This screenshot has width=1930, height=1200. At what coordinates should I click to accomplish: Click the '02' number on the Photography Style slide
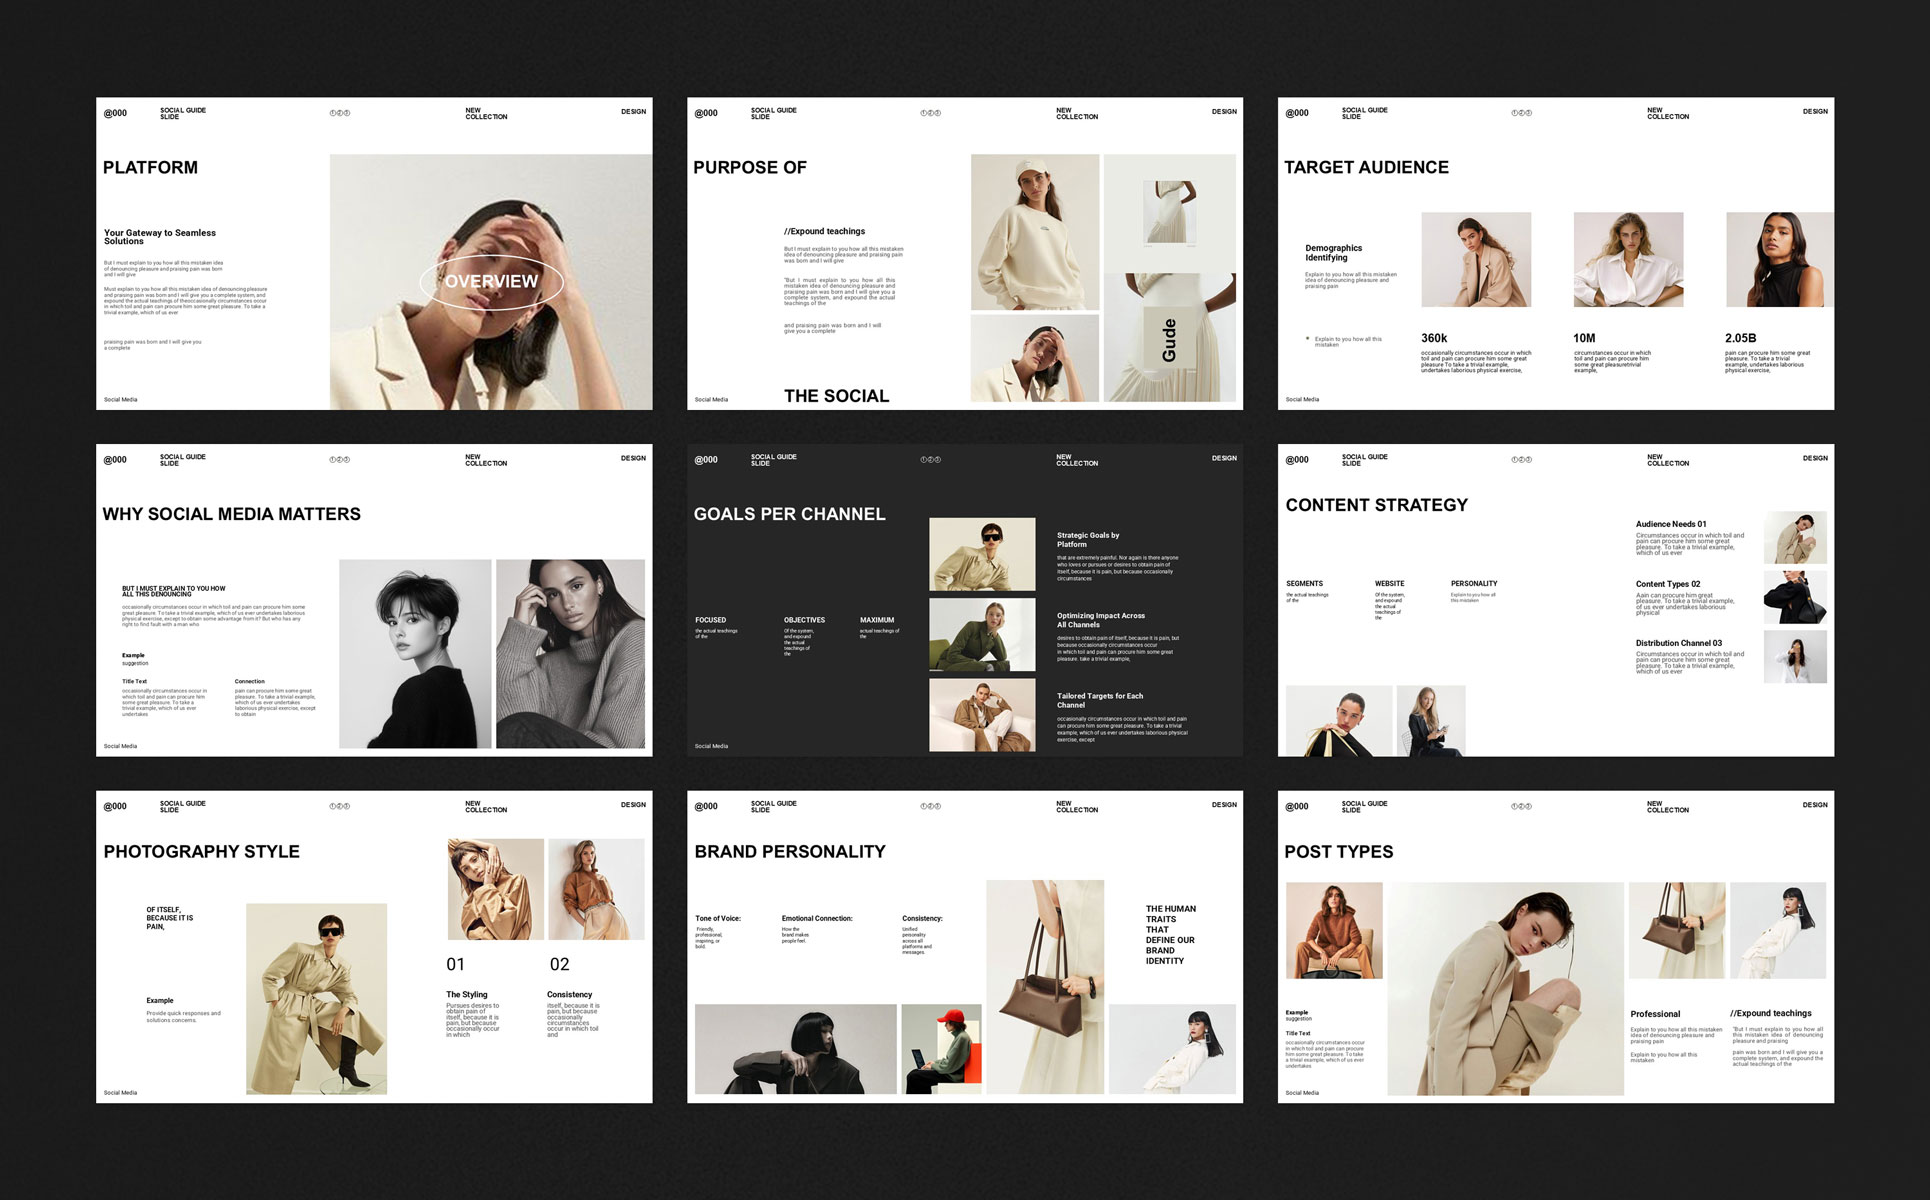click(559, 964)
